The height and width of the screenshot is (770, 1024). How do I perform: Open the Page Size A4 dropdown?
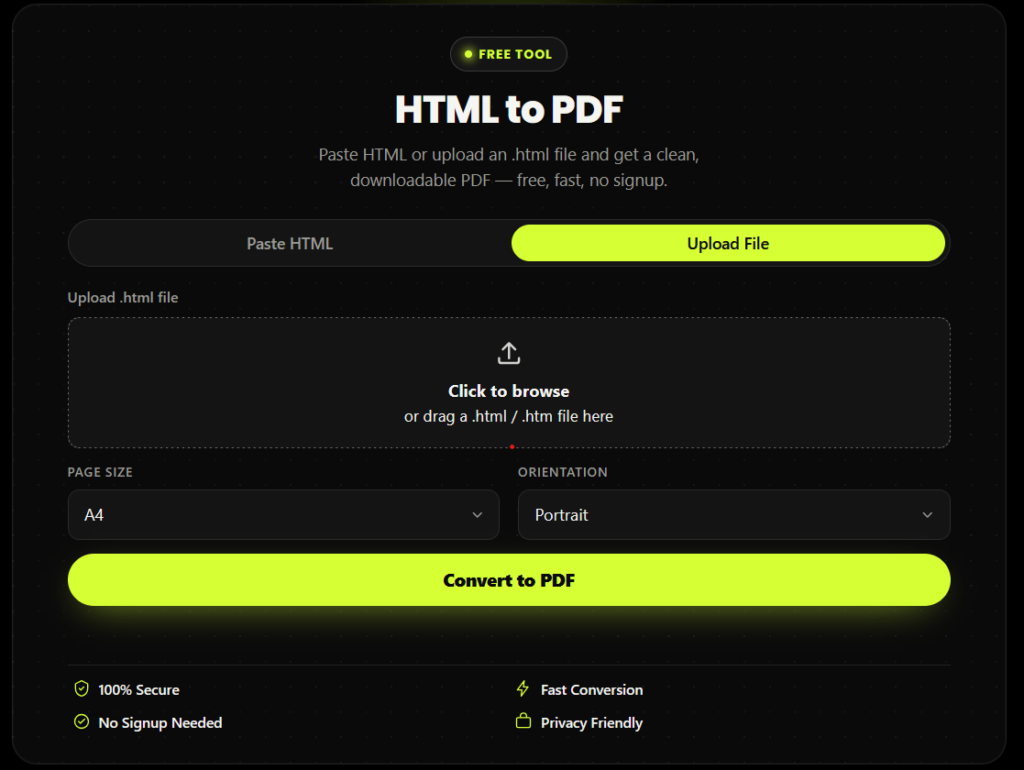[283, 515]
